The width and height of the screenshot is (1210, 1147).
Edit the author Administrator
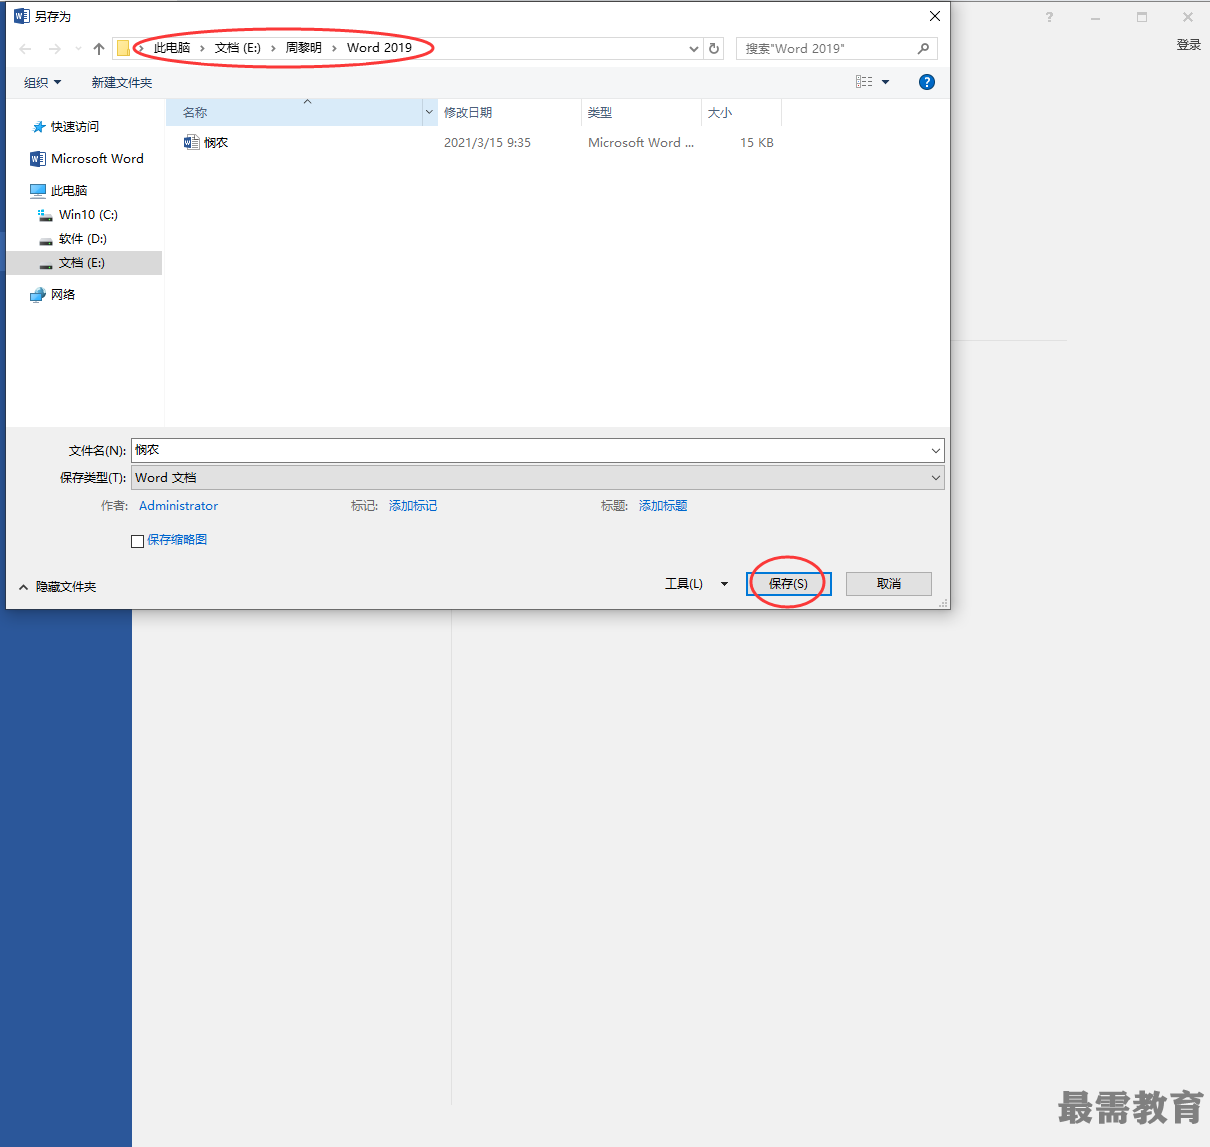[x=178, y=506]
